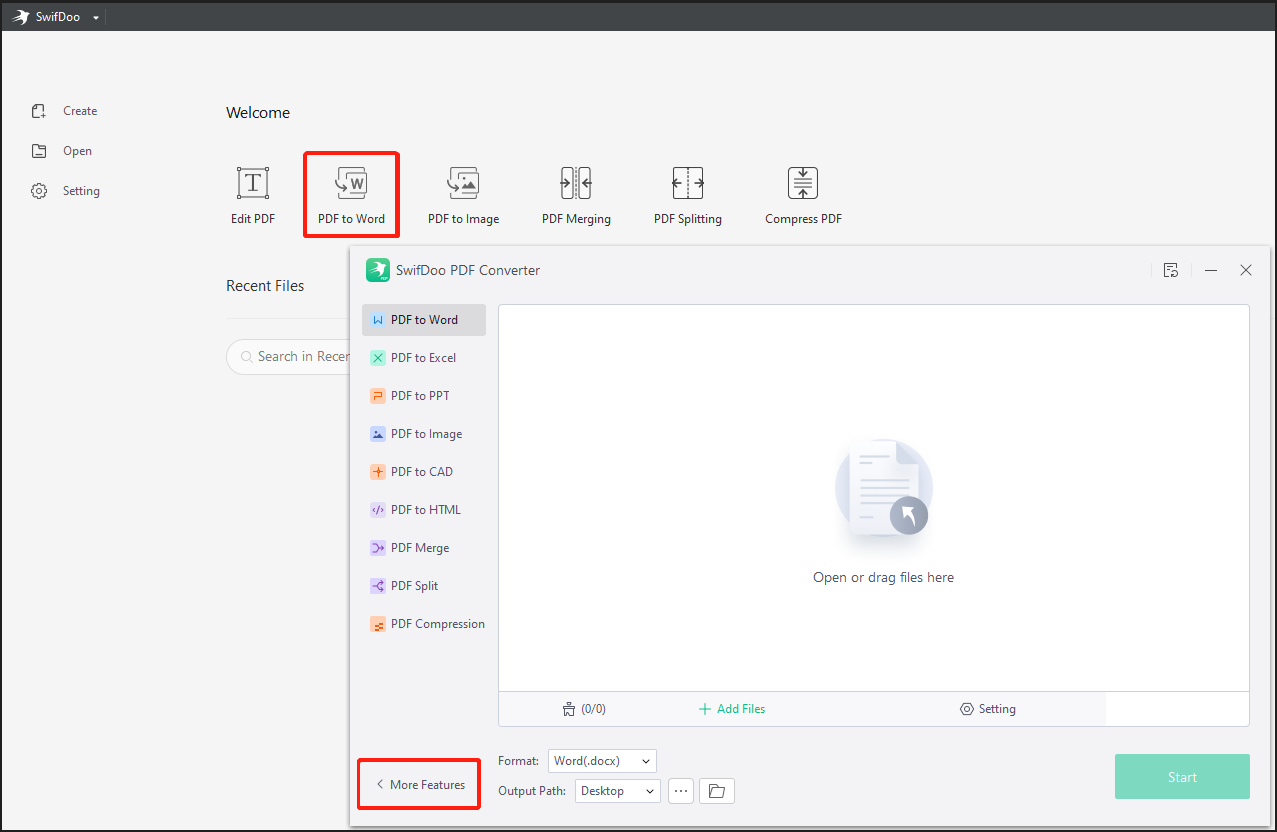Image resolution: width=1277 pixels, height=832 pixels.
Task: Select PDF Compression in converter sidebar
Action: 424,624
